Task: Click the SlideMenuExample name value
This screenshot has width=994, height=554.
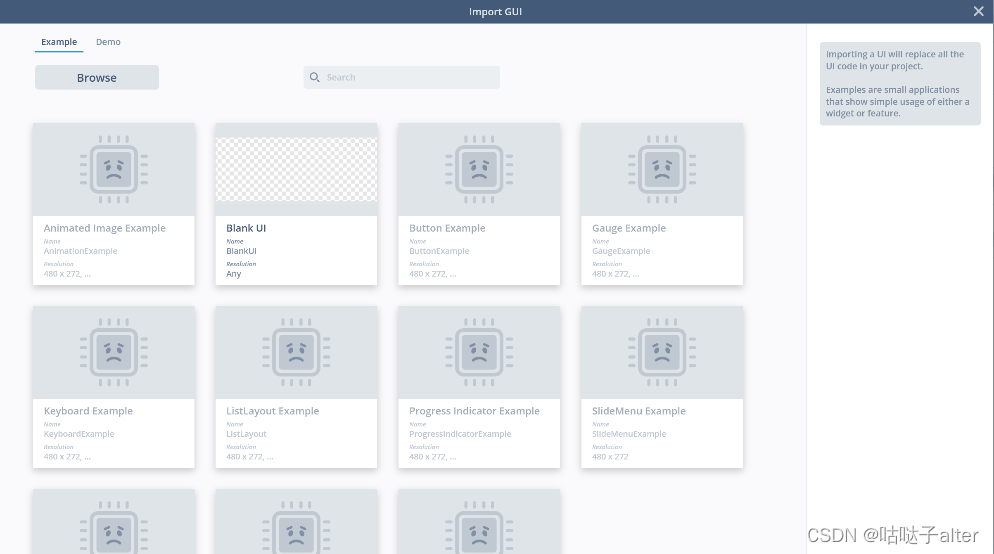Action: click(629, 434)
